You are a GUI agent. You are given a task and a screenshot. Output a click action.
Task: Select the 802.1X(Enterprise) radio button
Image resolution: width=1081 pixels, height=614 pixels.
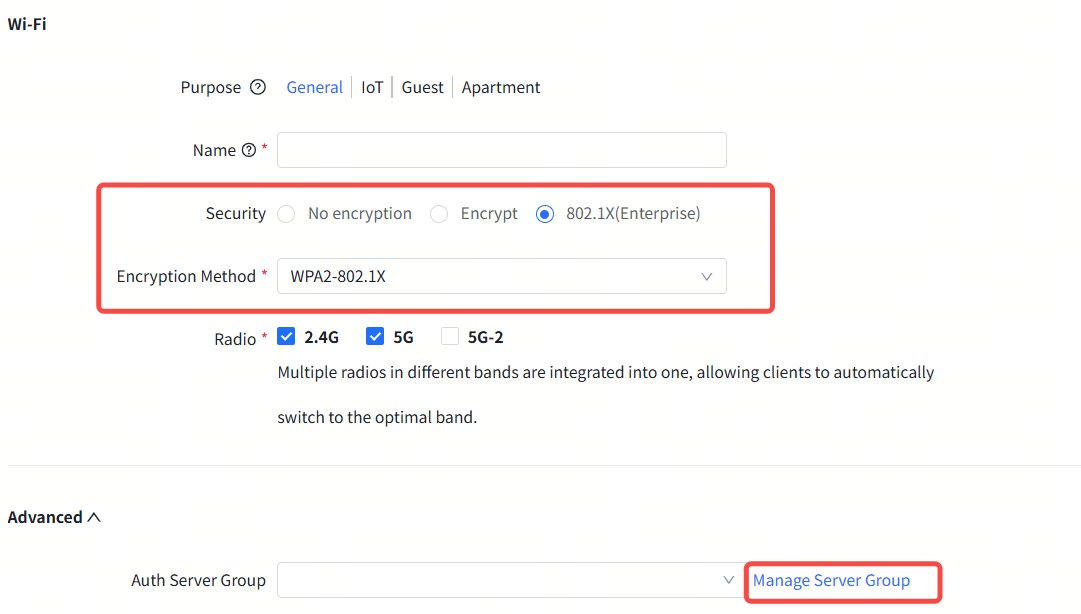pos(545,214)
